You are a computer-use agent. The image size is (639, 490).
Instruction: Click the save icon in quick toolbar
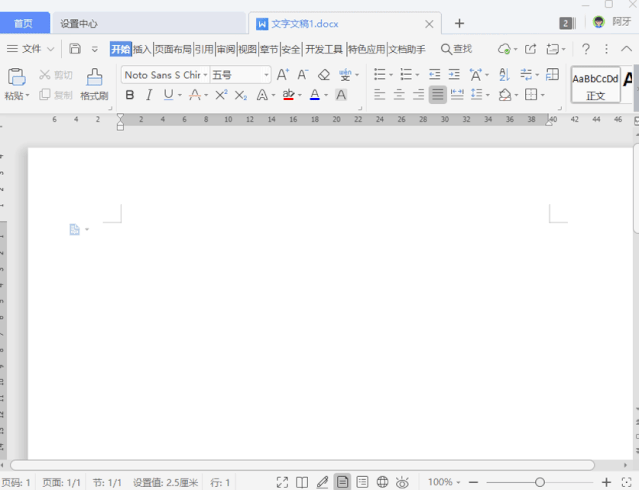75,48
